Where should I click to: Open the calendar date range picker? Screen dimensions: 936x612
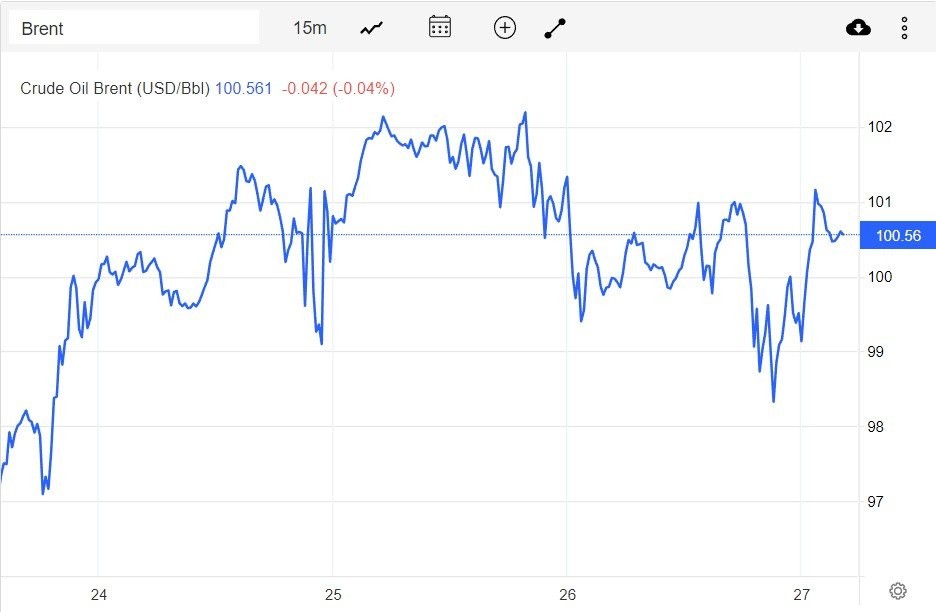pyautogui.click(x=440, y=27)
